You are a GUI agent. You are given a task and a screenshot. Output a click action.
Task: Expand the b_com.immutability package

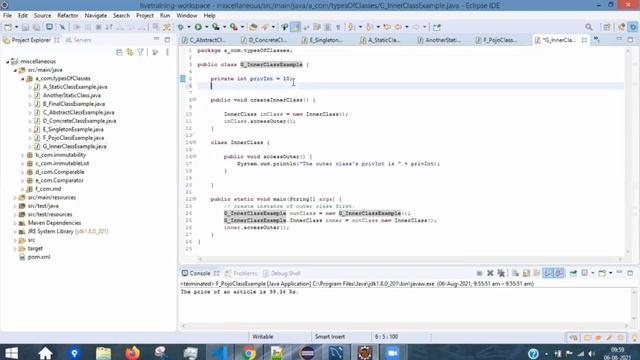tap(23, 155)
